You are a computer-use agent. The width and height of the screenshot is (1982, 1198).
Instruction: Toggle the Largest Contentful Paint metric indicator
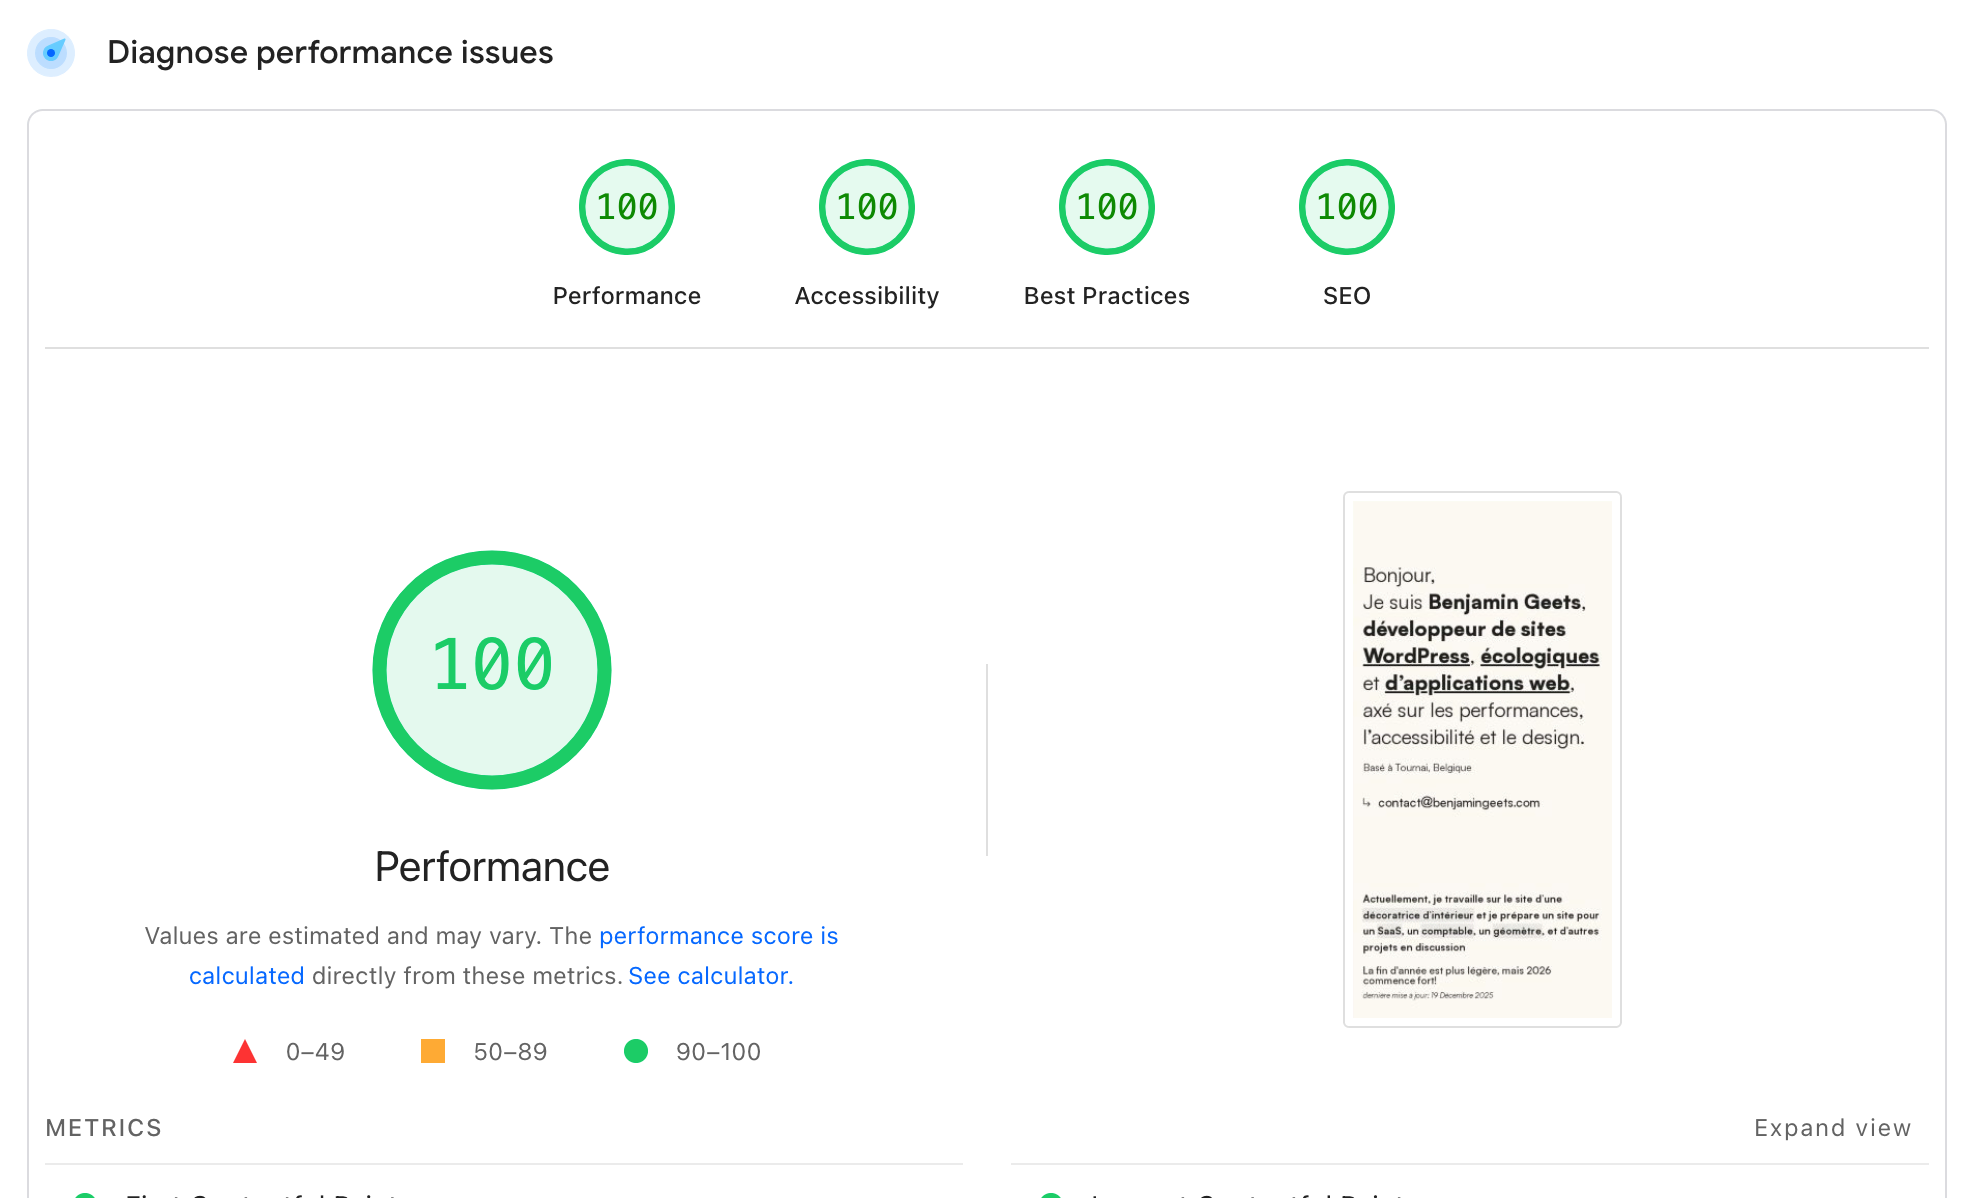(x=1052, y=1194)
